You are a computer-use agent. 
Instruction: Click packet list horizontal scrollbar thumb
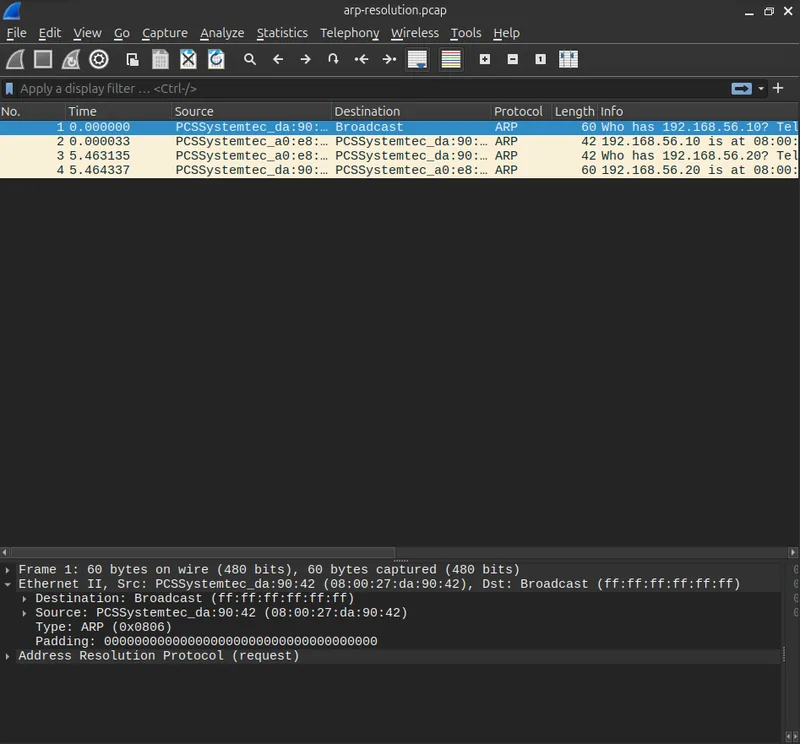click(203, 552)
